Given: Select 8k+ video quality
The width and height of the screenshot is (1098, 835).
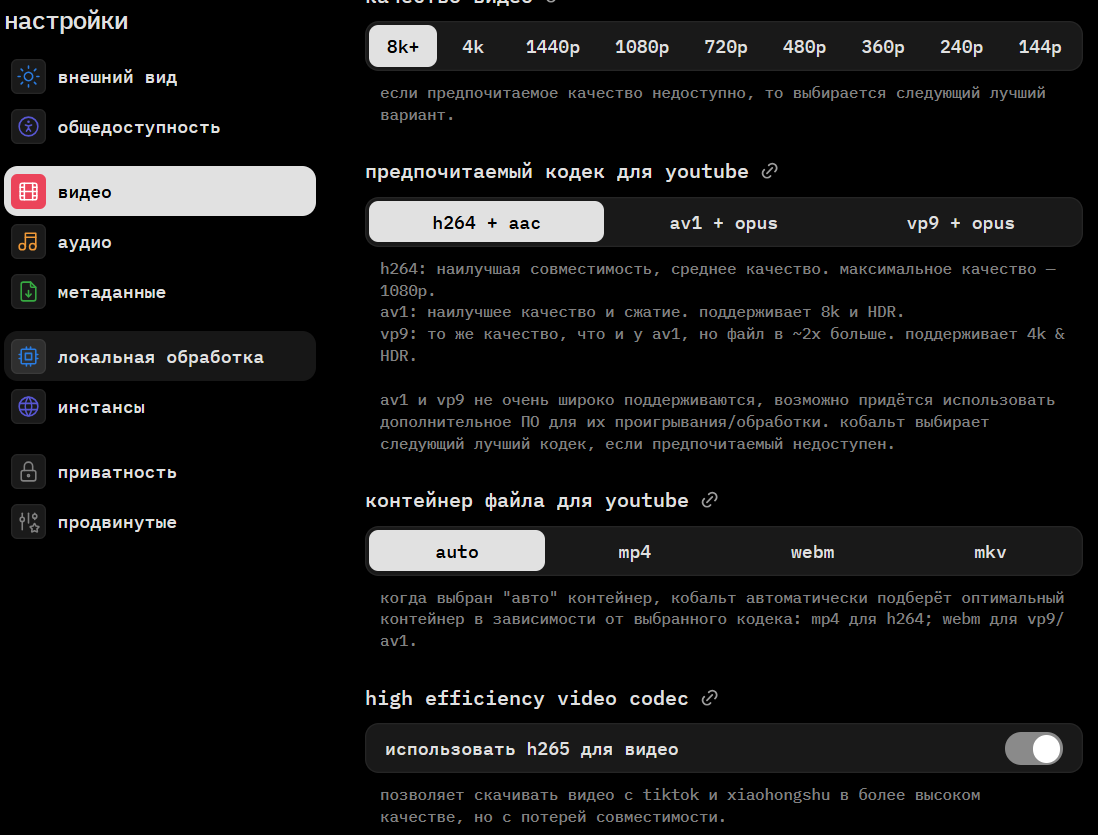Looking at the screenshot, I should point(403,46).
